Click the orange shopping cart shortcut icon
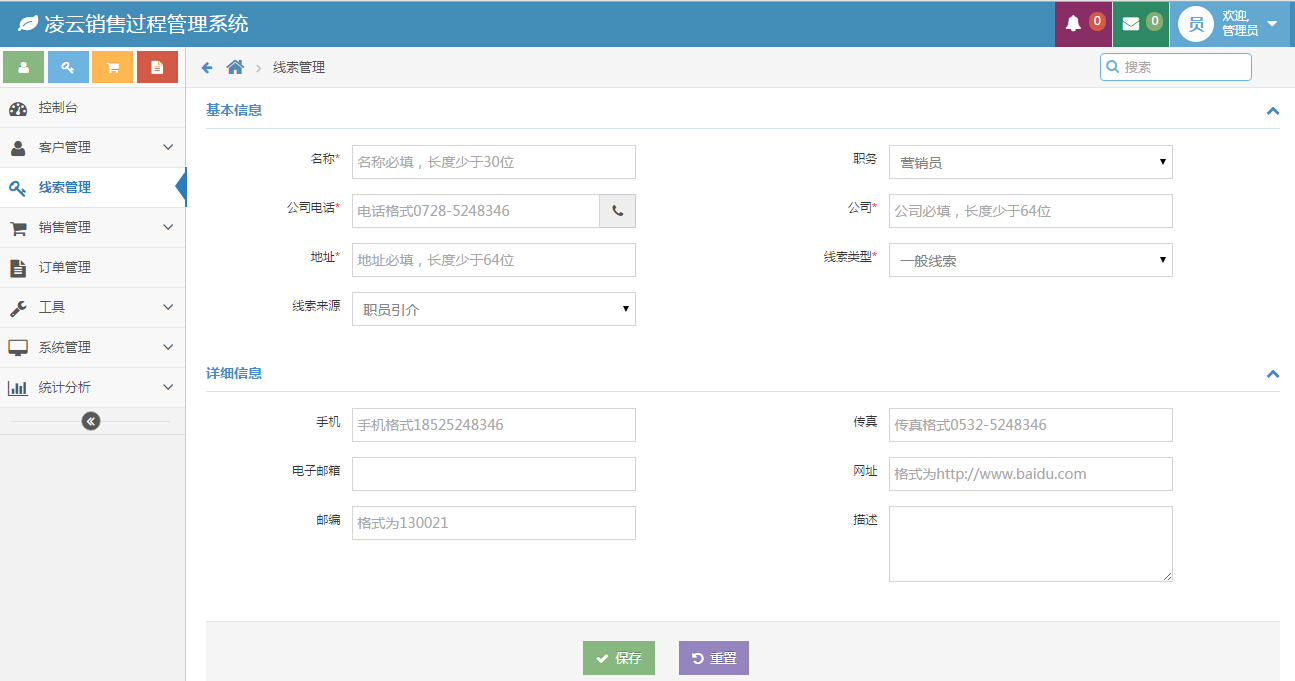This screenshot has height=681, width=1295. 112,67
